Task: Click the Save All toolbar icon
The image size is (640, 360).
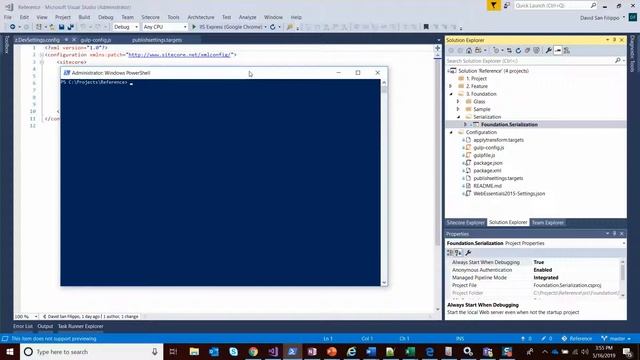Action: click(71, 27)
